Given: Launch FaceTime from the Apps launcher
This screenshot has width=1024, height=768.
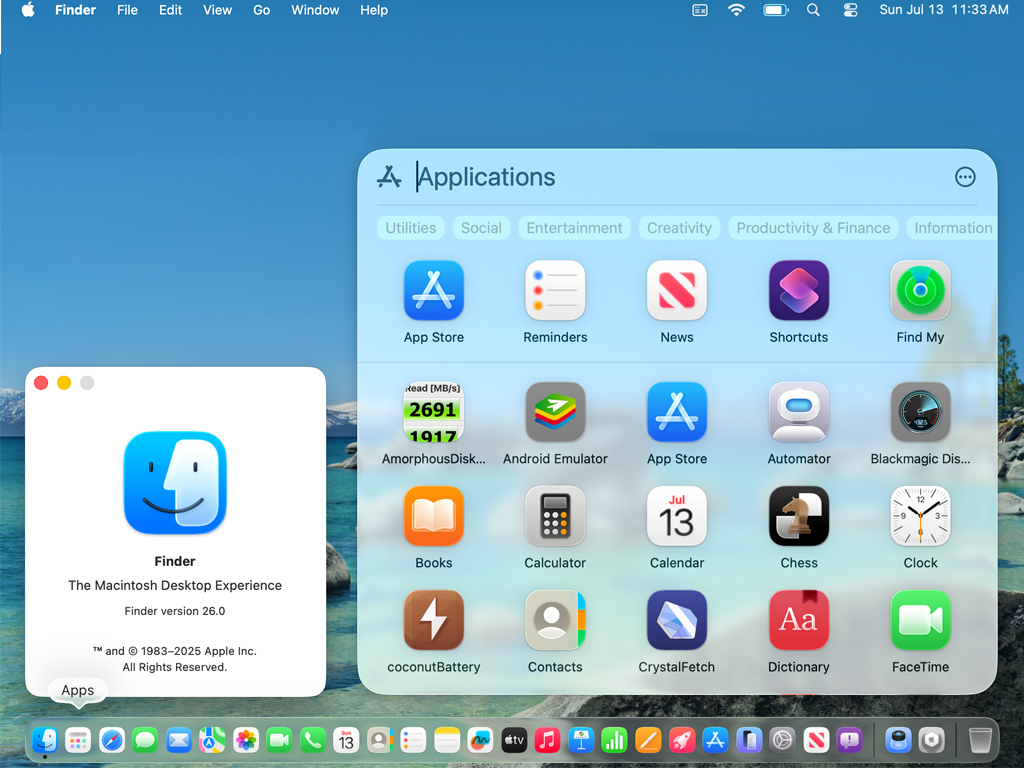Looking at the screenshot, I should pyautogui.click(x=920, y=620).
